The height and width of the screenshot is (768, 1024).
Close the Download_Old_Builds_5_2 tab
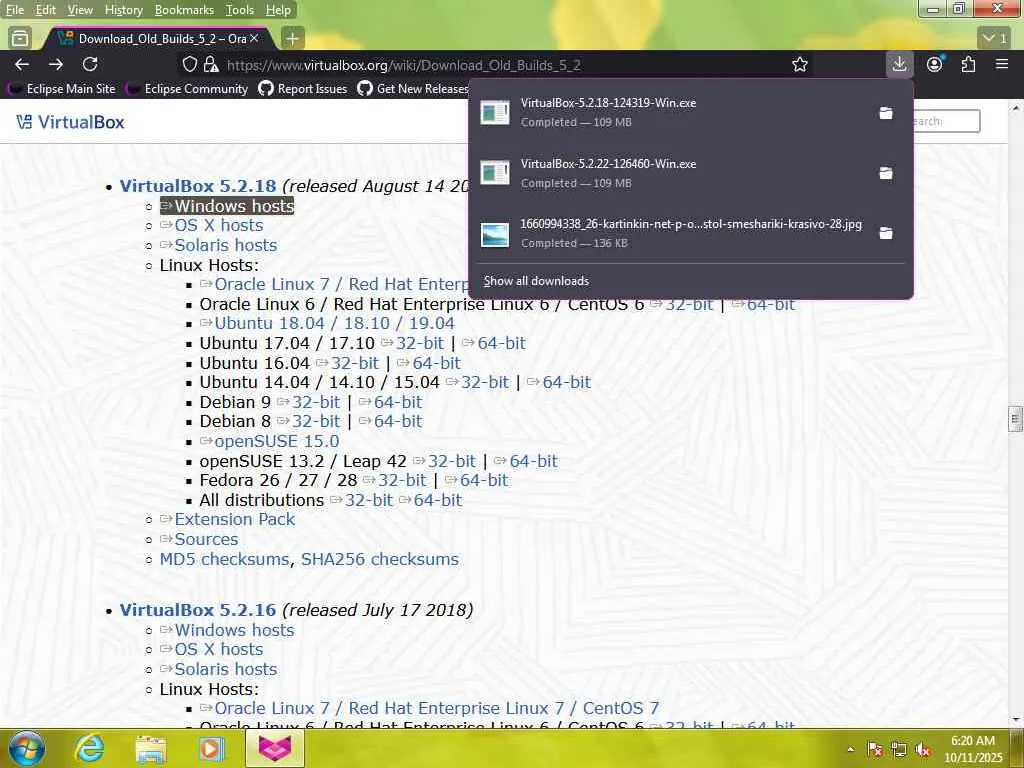pos(254,38)
